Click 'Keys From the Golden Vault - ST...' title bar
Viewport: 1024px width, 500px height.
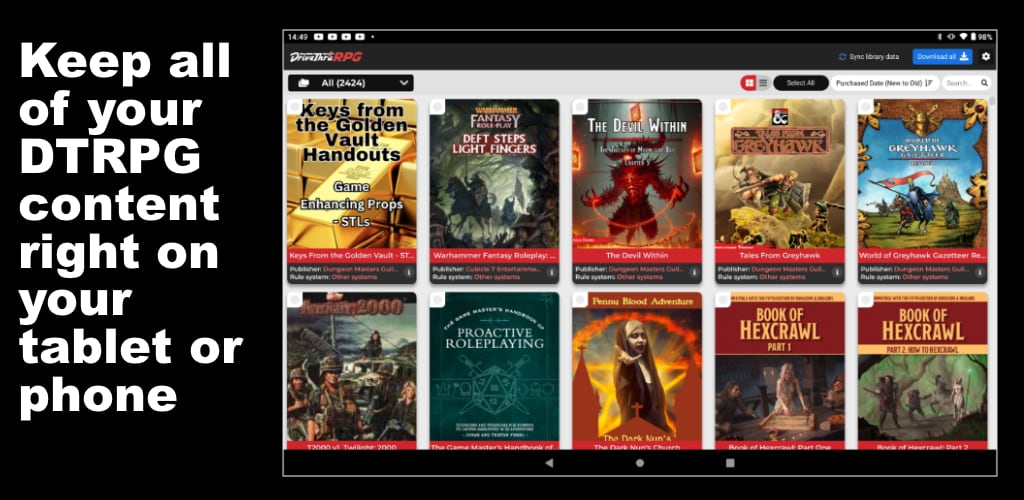pos(352,256)
